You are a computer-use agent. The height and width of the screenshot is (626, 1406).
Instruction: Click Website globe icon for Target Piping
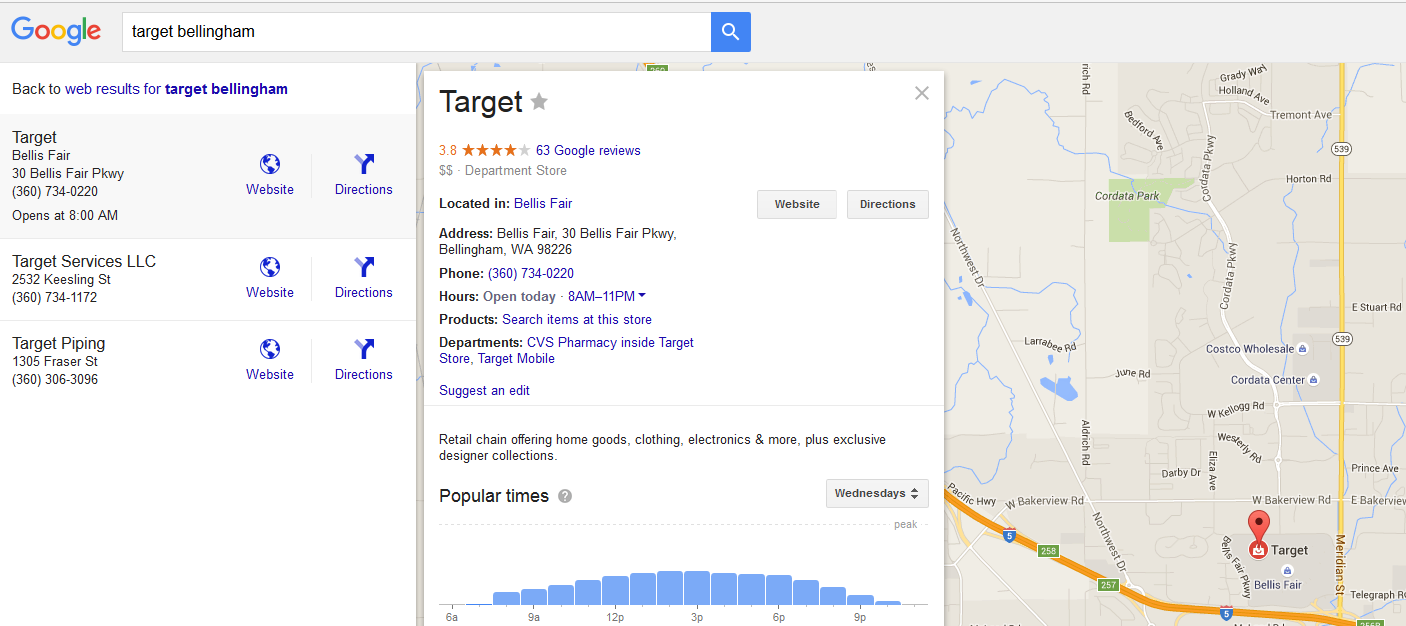pyautogui.click(x=270, y=350)
